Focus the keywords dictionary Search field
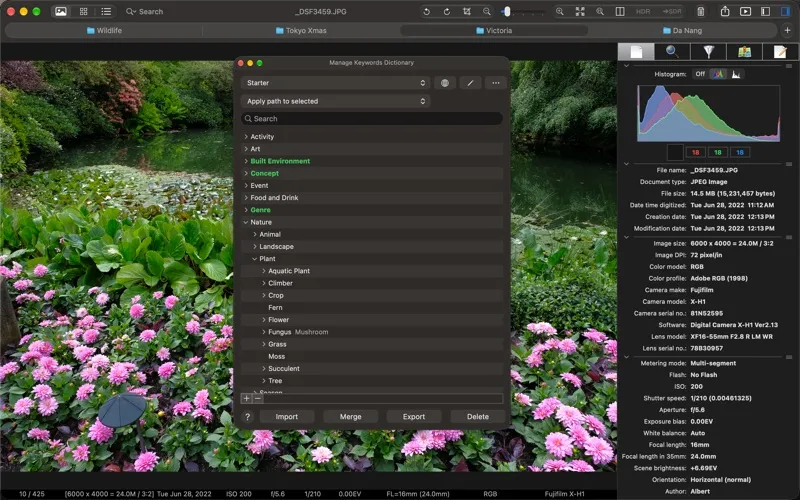 point(372,118)
